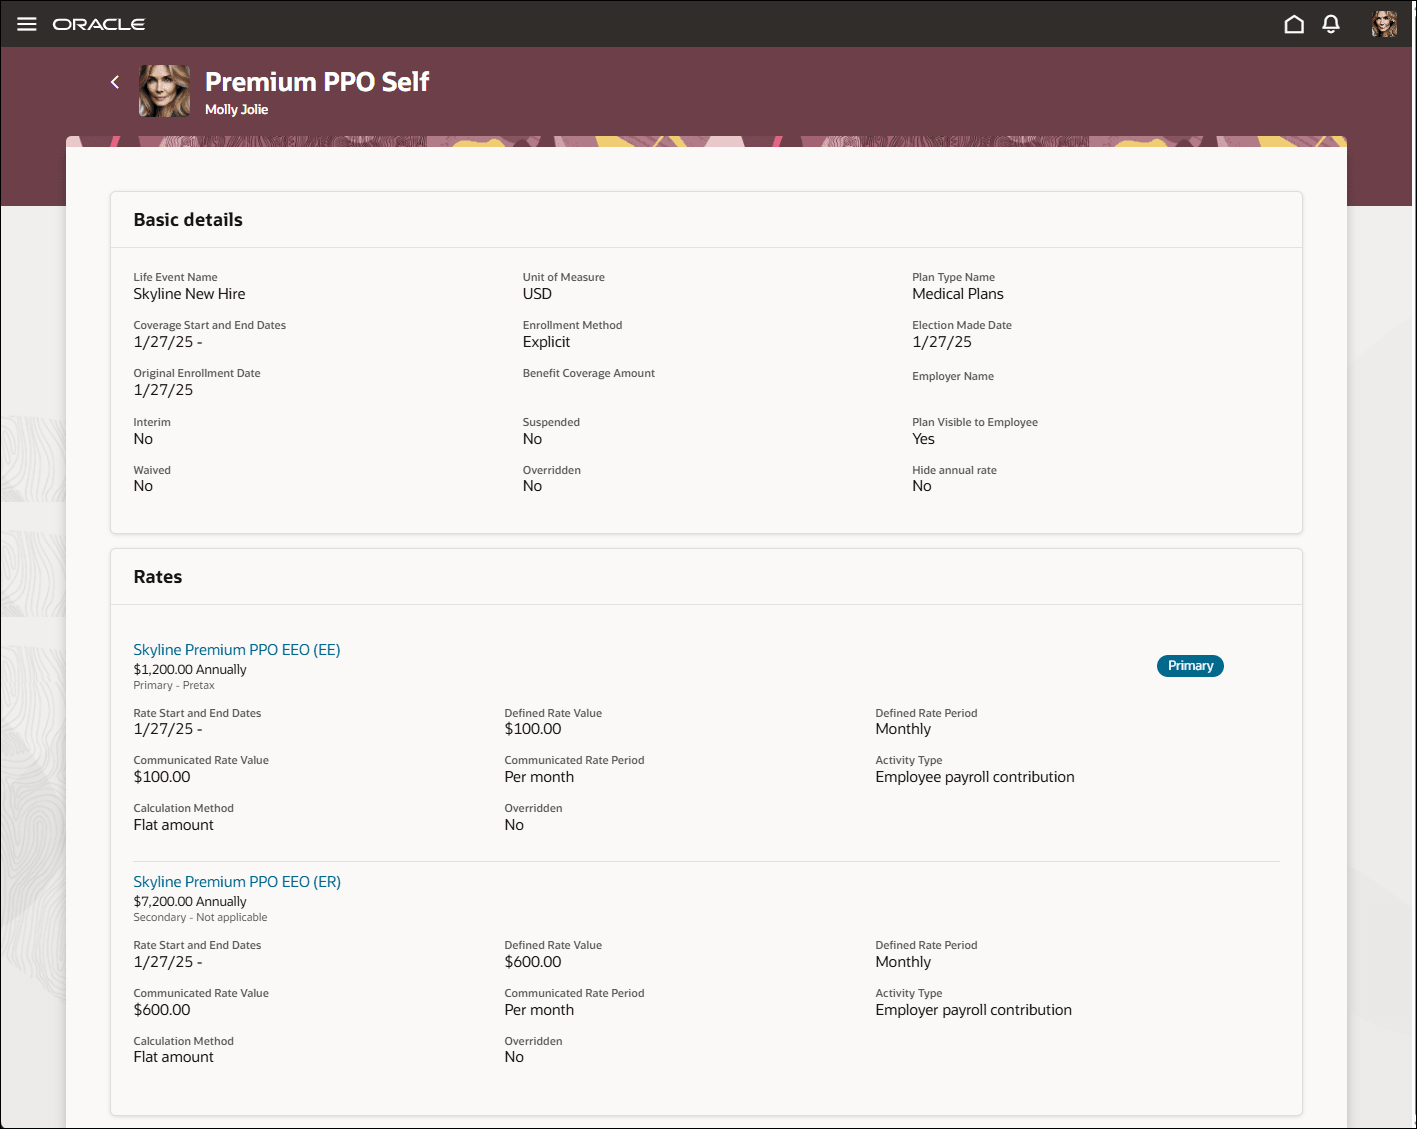Click the Rates section heading
The height and width of the screenshot is (1129, 1417).
[x=158, y=577]
